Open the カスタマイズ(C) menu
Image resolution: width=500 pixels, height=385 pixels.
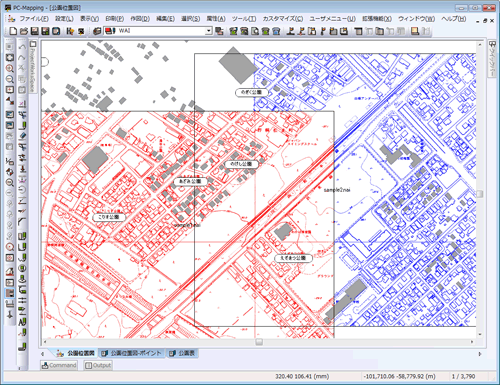[x=283, y=18]
